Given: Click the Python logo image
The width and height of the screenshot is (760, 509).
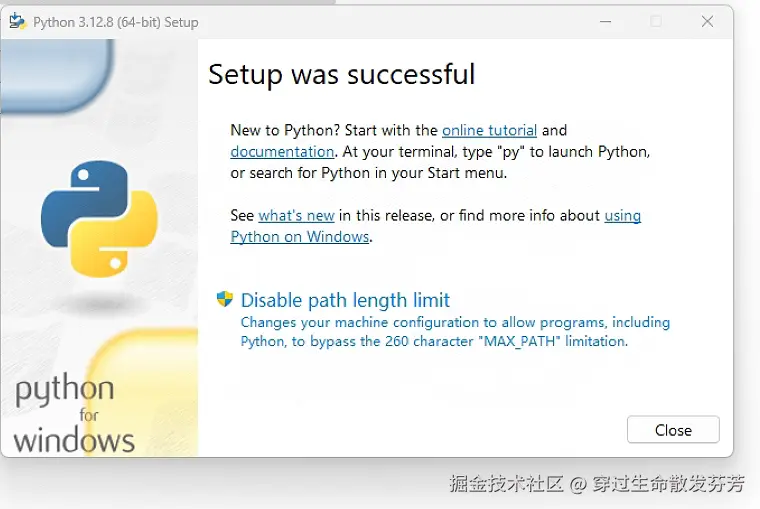Looking at the screenshot, I should click(x=99, y=219).
